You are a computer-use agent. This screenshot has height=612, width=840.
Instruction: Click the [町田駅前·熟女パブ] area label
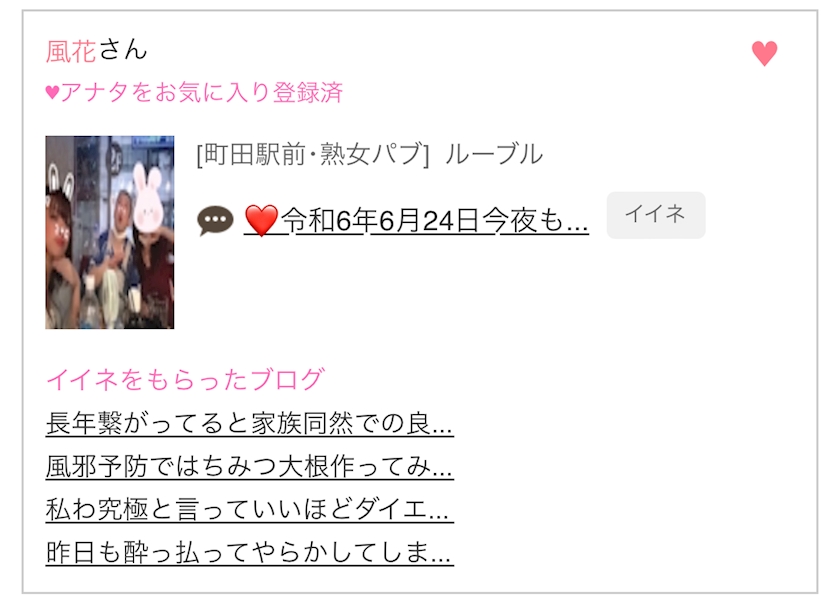point(313,154)
